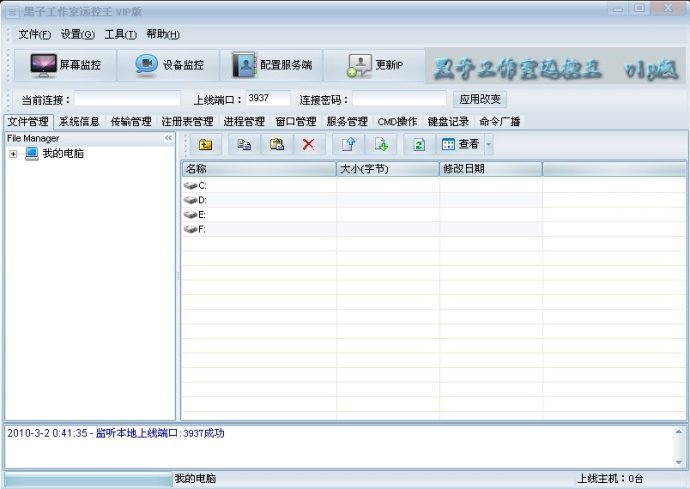The width and height of the screenshot is (690, 489).
Task: Open the 配置服务端 configuration button
Action: coord(272,65)
